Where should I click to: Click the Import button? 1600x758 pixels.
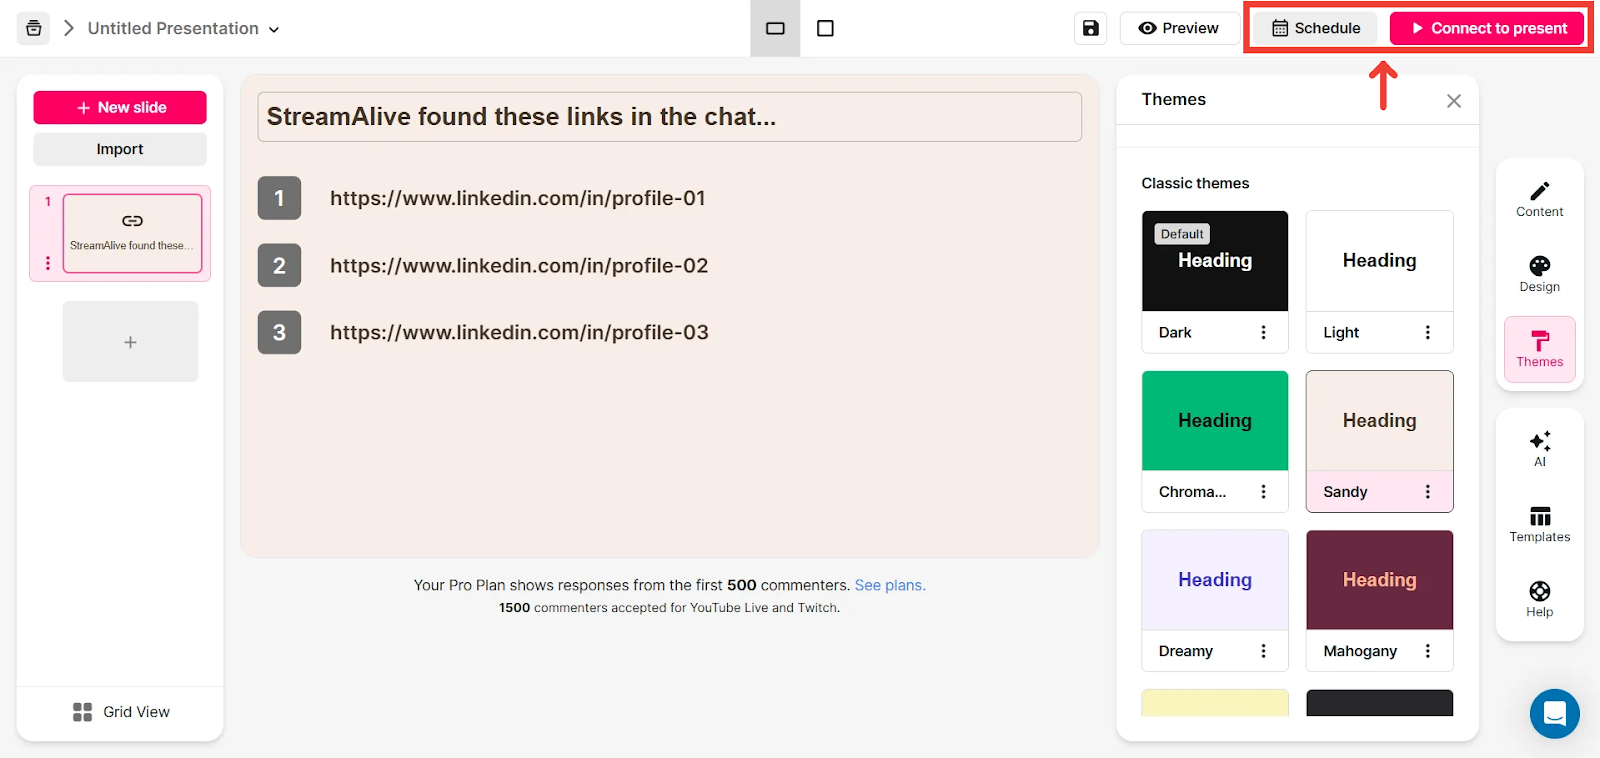point(120,149)
